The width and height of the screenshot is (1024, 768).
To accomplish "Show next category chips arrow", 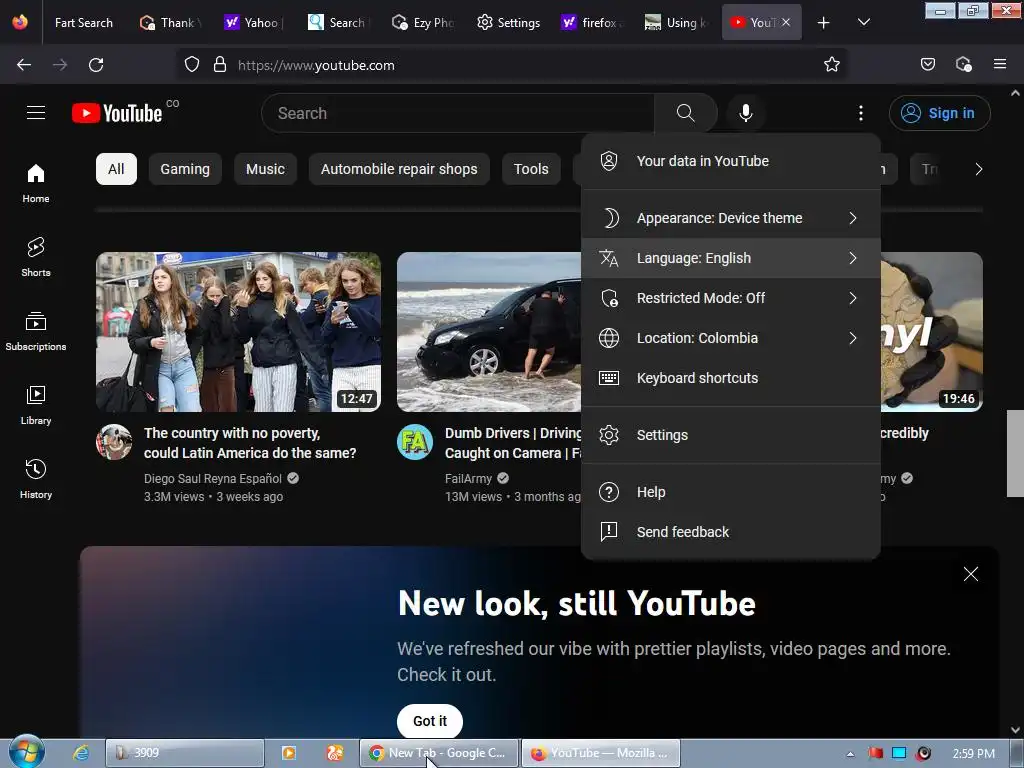I will pyautogui.click(x=978, y=169).
